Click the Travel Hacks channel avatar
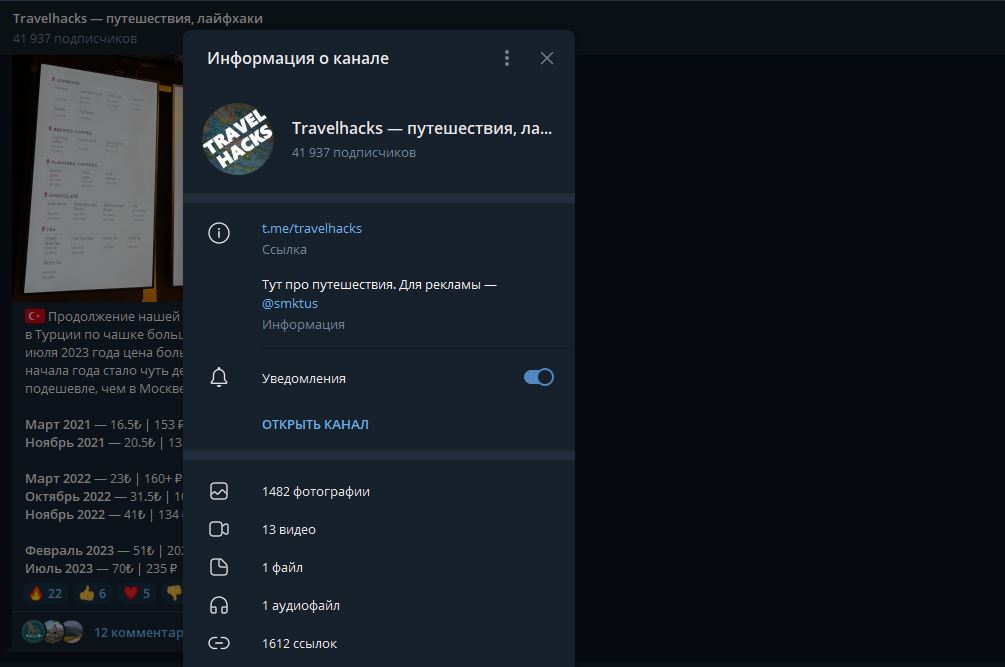This screenshot has width=1005, height=667. coord(238,139)
